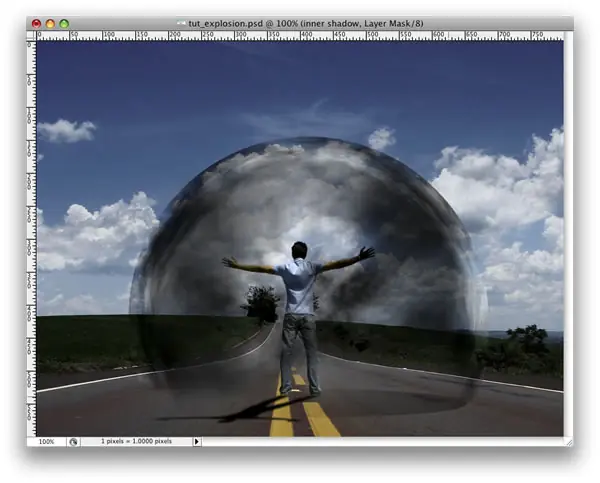Click the small cloud at upper left
The image size is (600, 483).
point(67,131)
